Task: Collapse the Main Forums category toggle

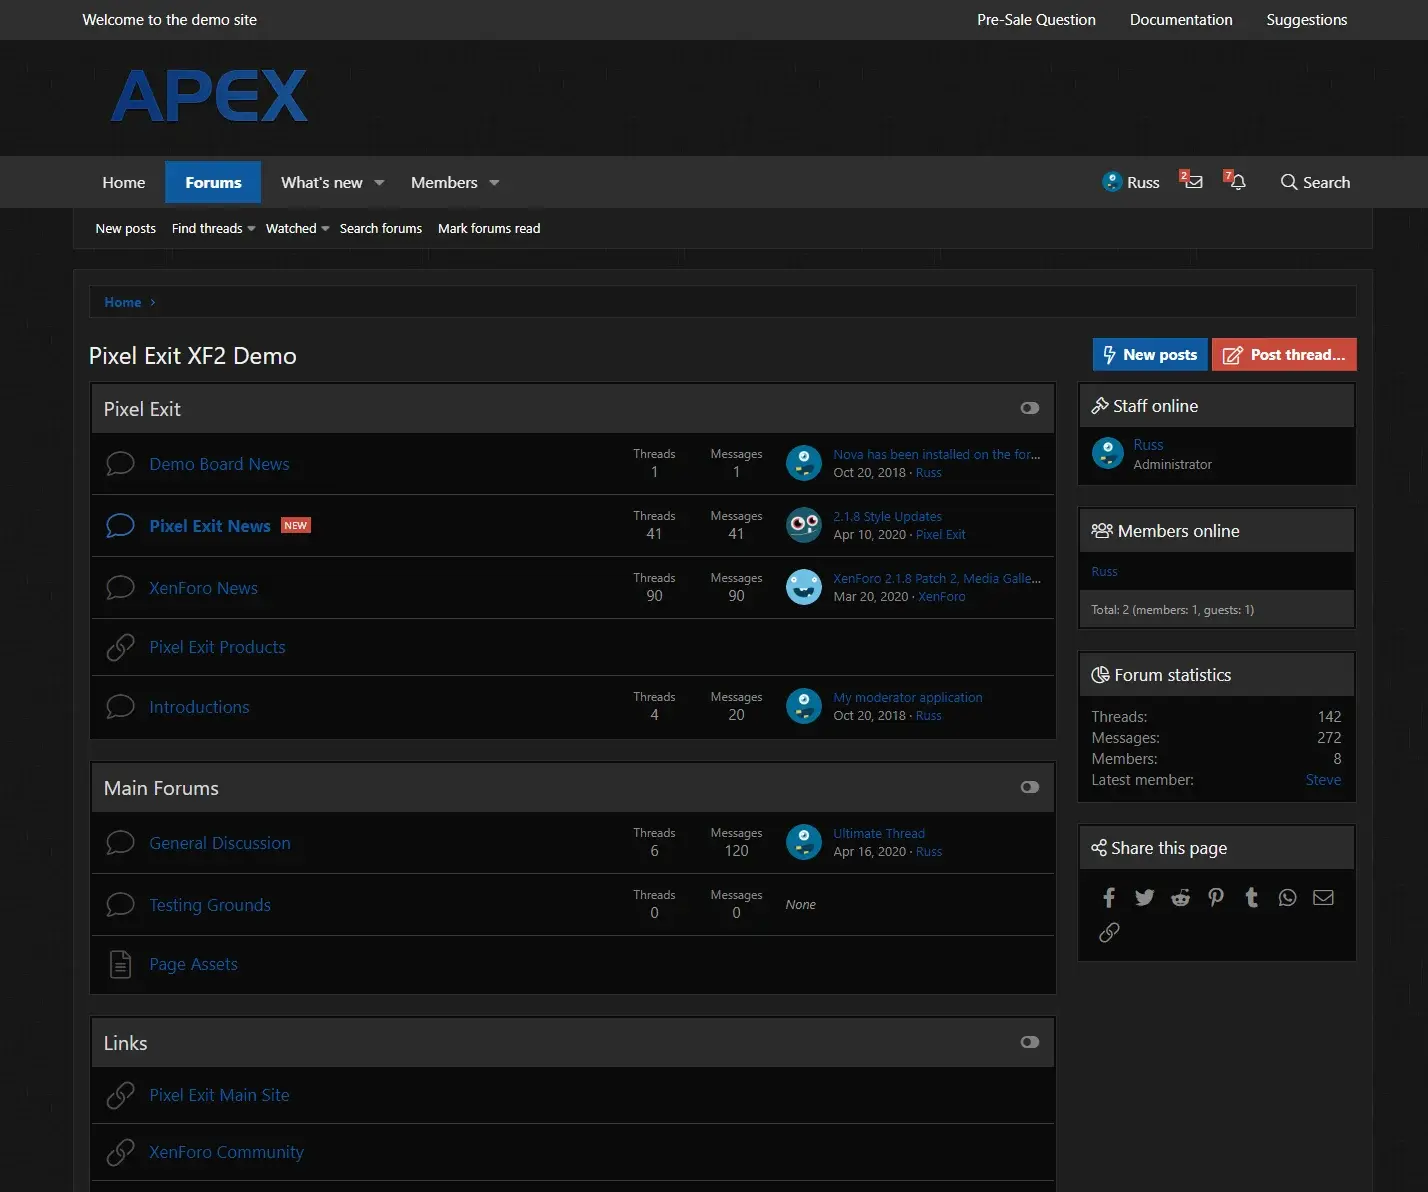Action: click(1029, 787)
